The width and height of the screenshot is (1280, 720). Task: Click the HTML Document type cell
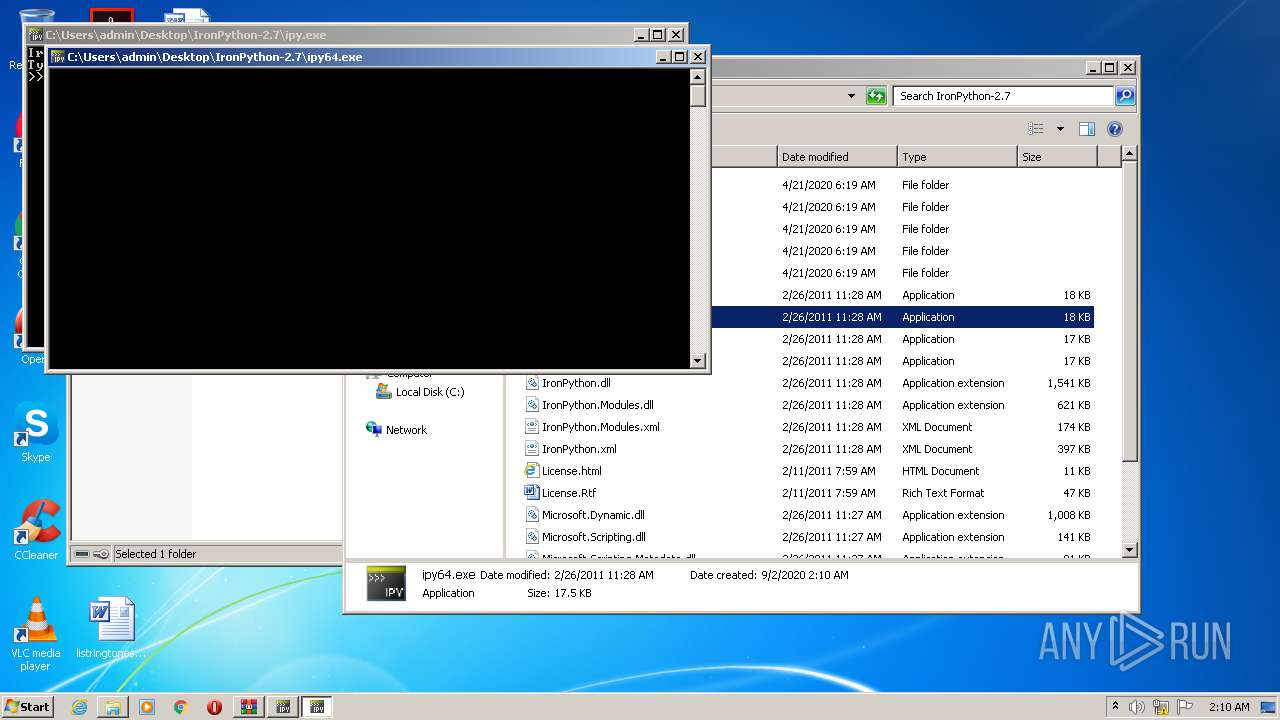940,471
